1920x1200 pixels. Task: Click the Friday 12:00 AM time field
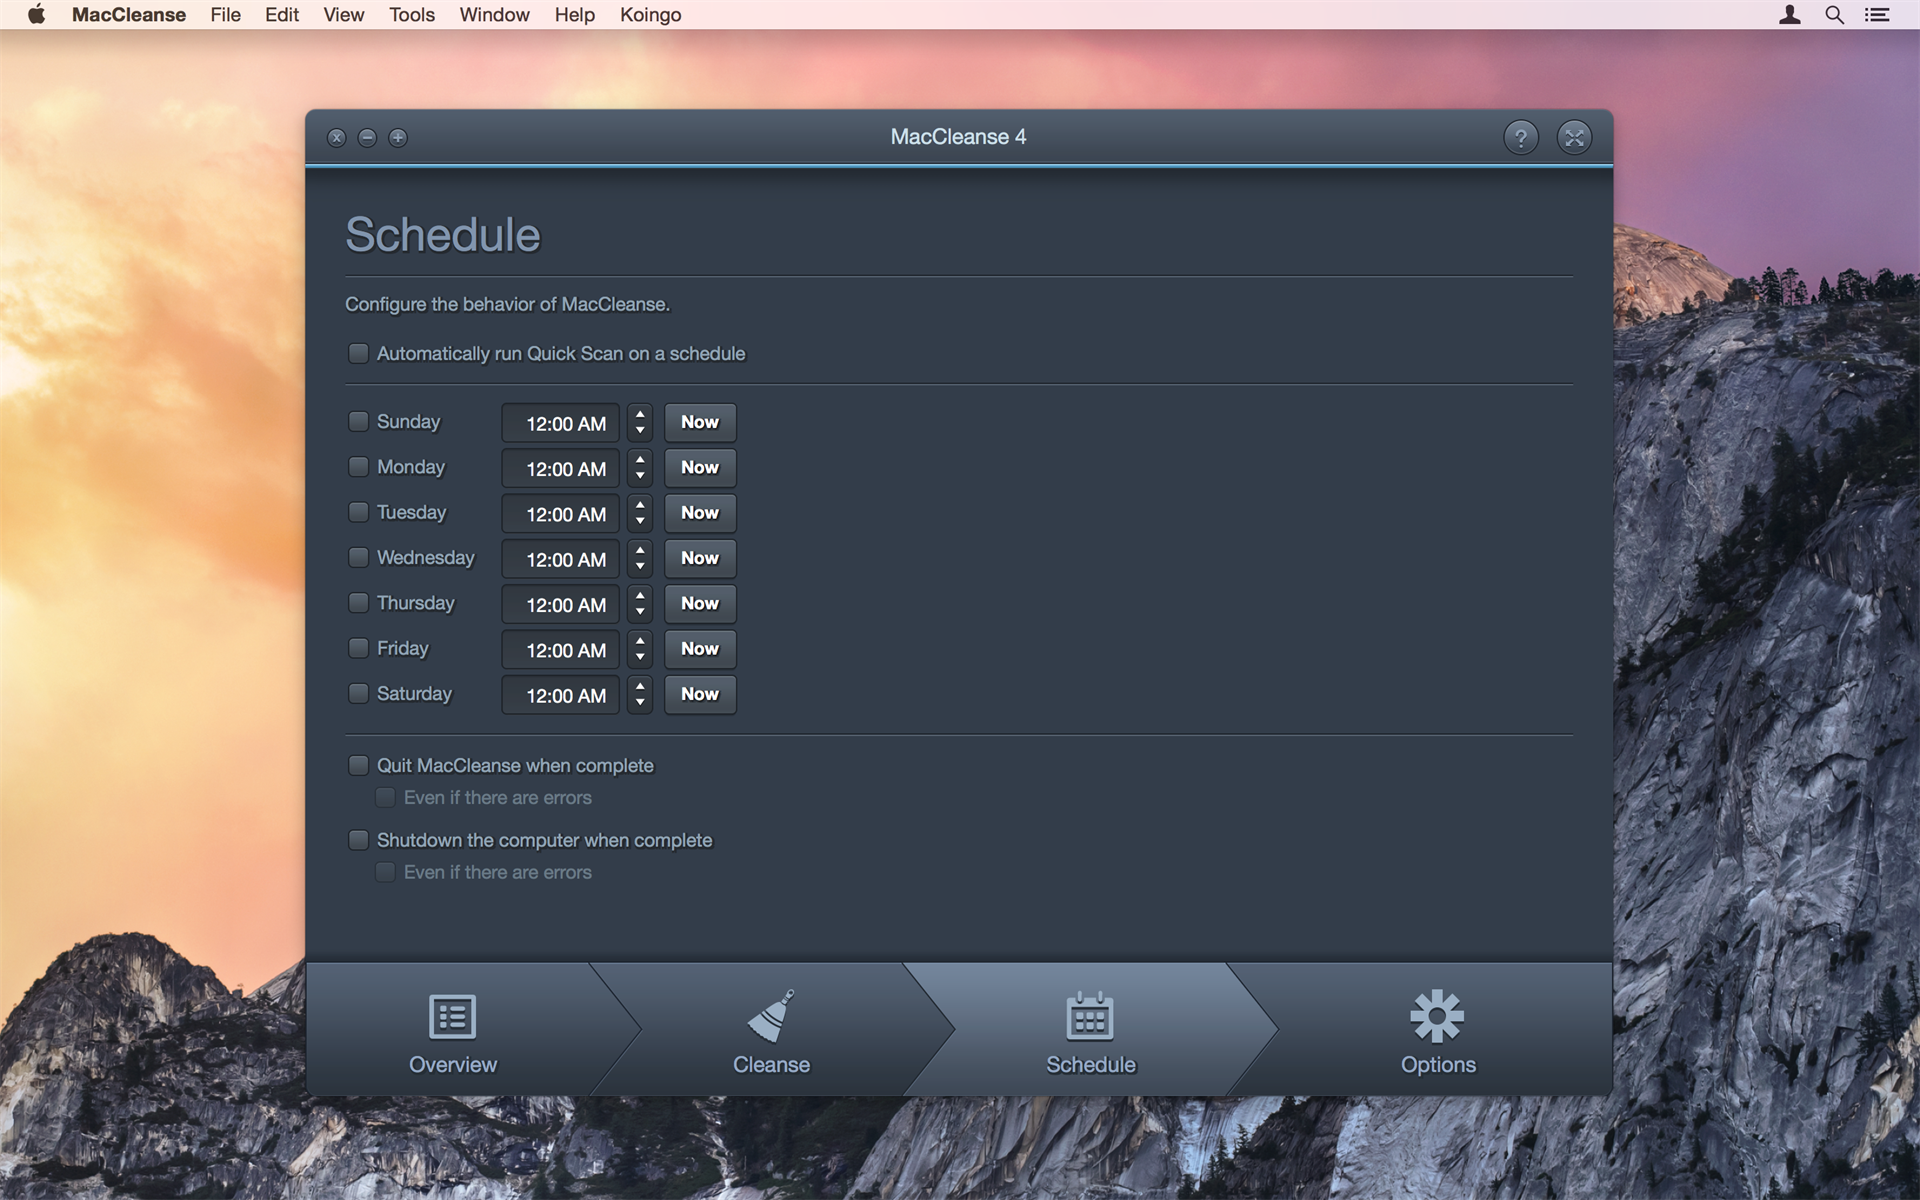click(561, 650)
